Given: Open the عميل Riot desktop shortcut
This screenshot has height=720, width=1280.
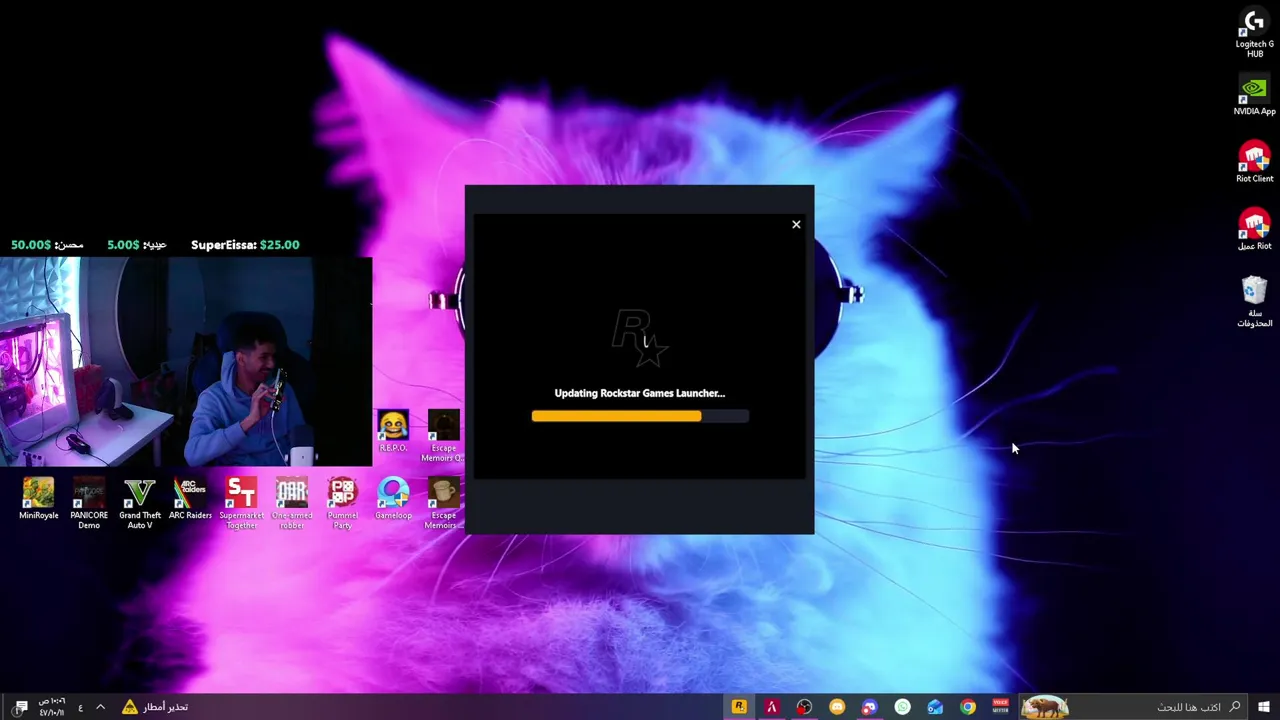Looking at the screenshot, I should [x=1254, y=231].
